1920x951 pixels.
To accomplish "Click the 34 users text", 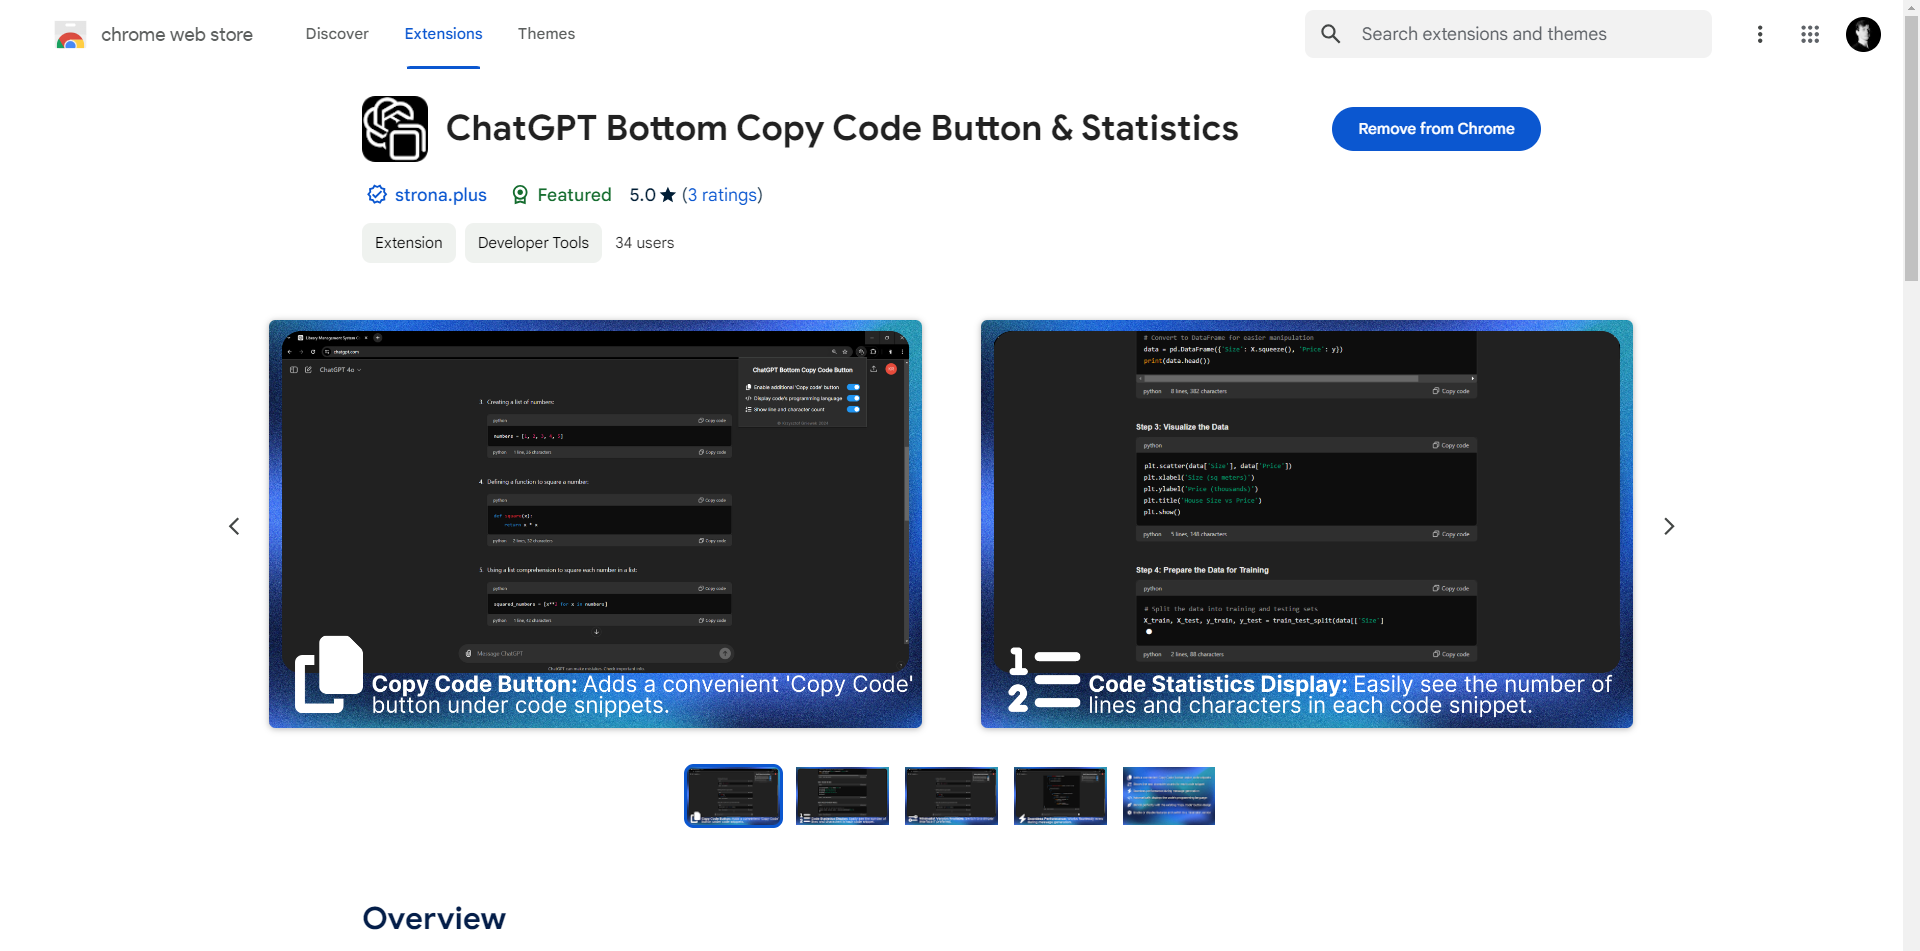I will (645, 243).
